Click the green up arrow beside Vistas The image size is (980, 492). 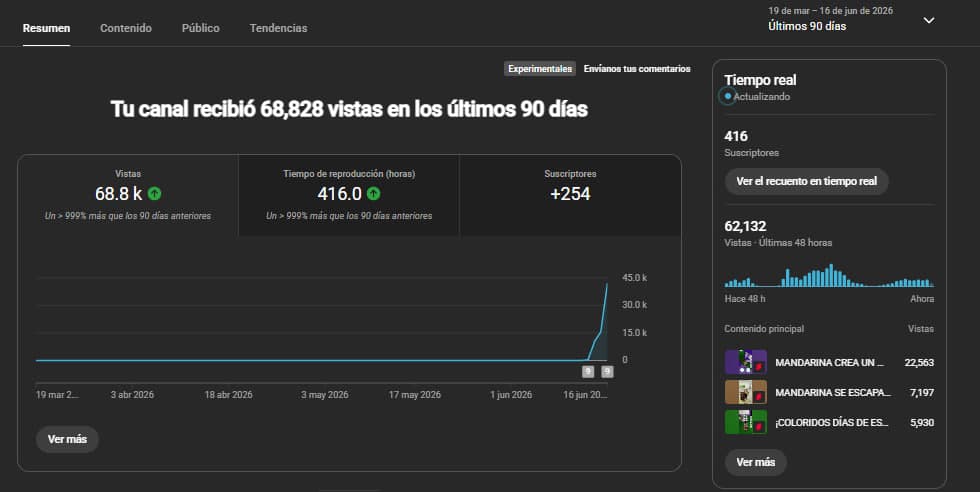154,194
